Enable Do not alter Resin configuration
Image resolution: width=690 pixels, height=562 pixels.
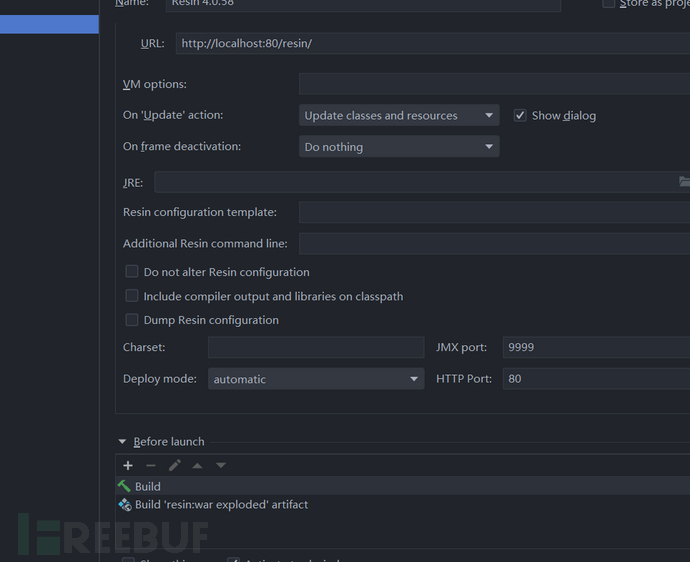coord(132,272)
